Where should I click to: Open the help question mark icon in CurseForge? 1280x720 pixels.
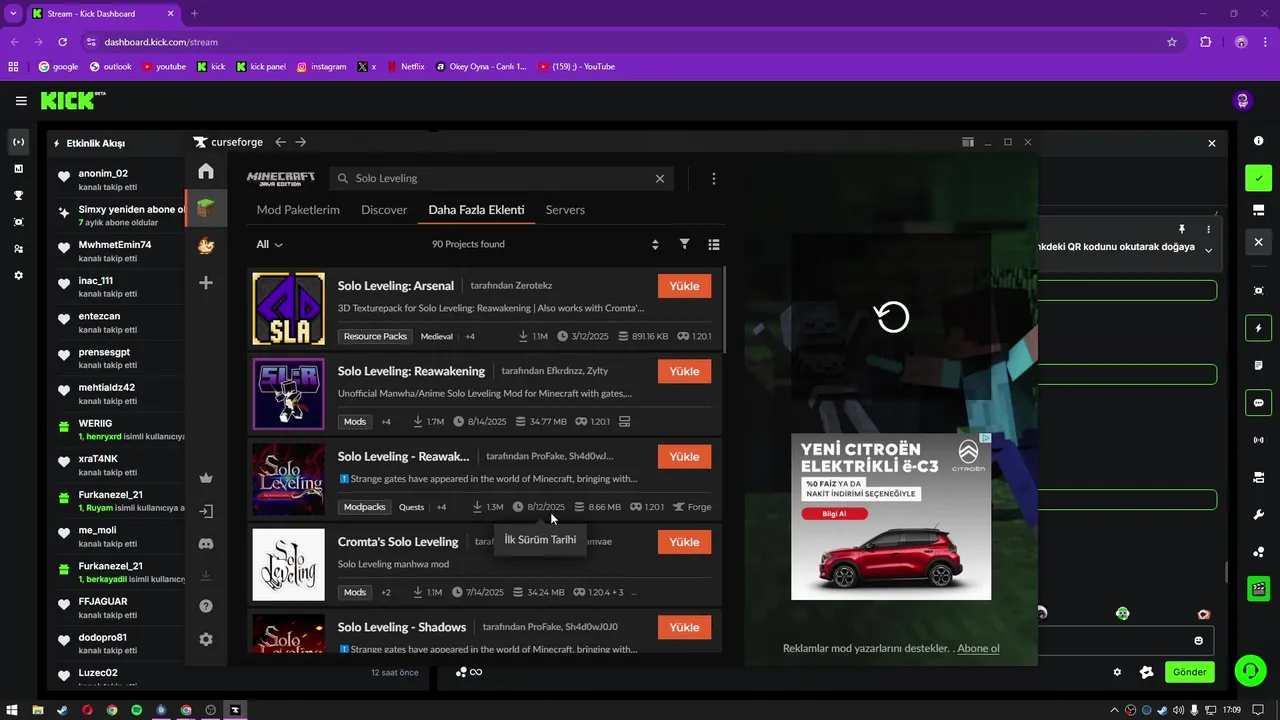click(x=206, y=606)
